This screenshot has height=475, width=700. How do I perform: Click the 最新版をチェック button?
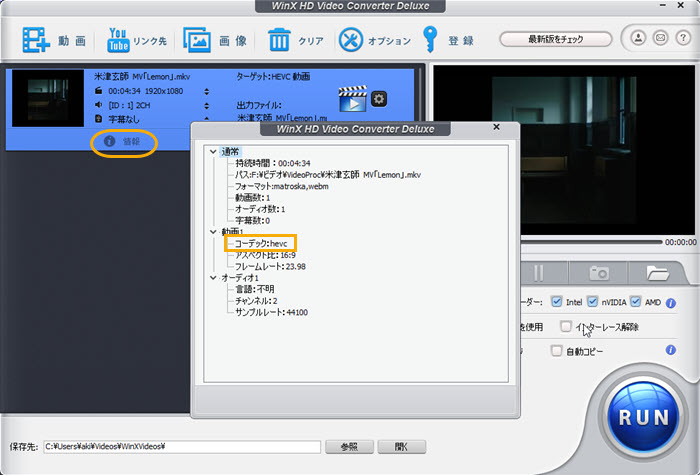(x=555, y=39)
